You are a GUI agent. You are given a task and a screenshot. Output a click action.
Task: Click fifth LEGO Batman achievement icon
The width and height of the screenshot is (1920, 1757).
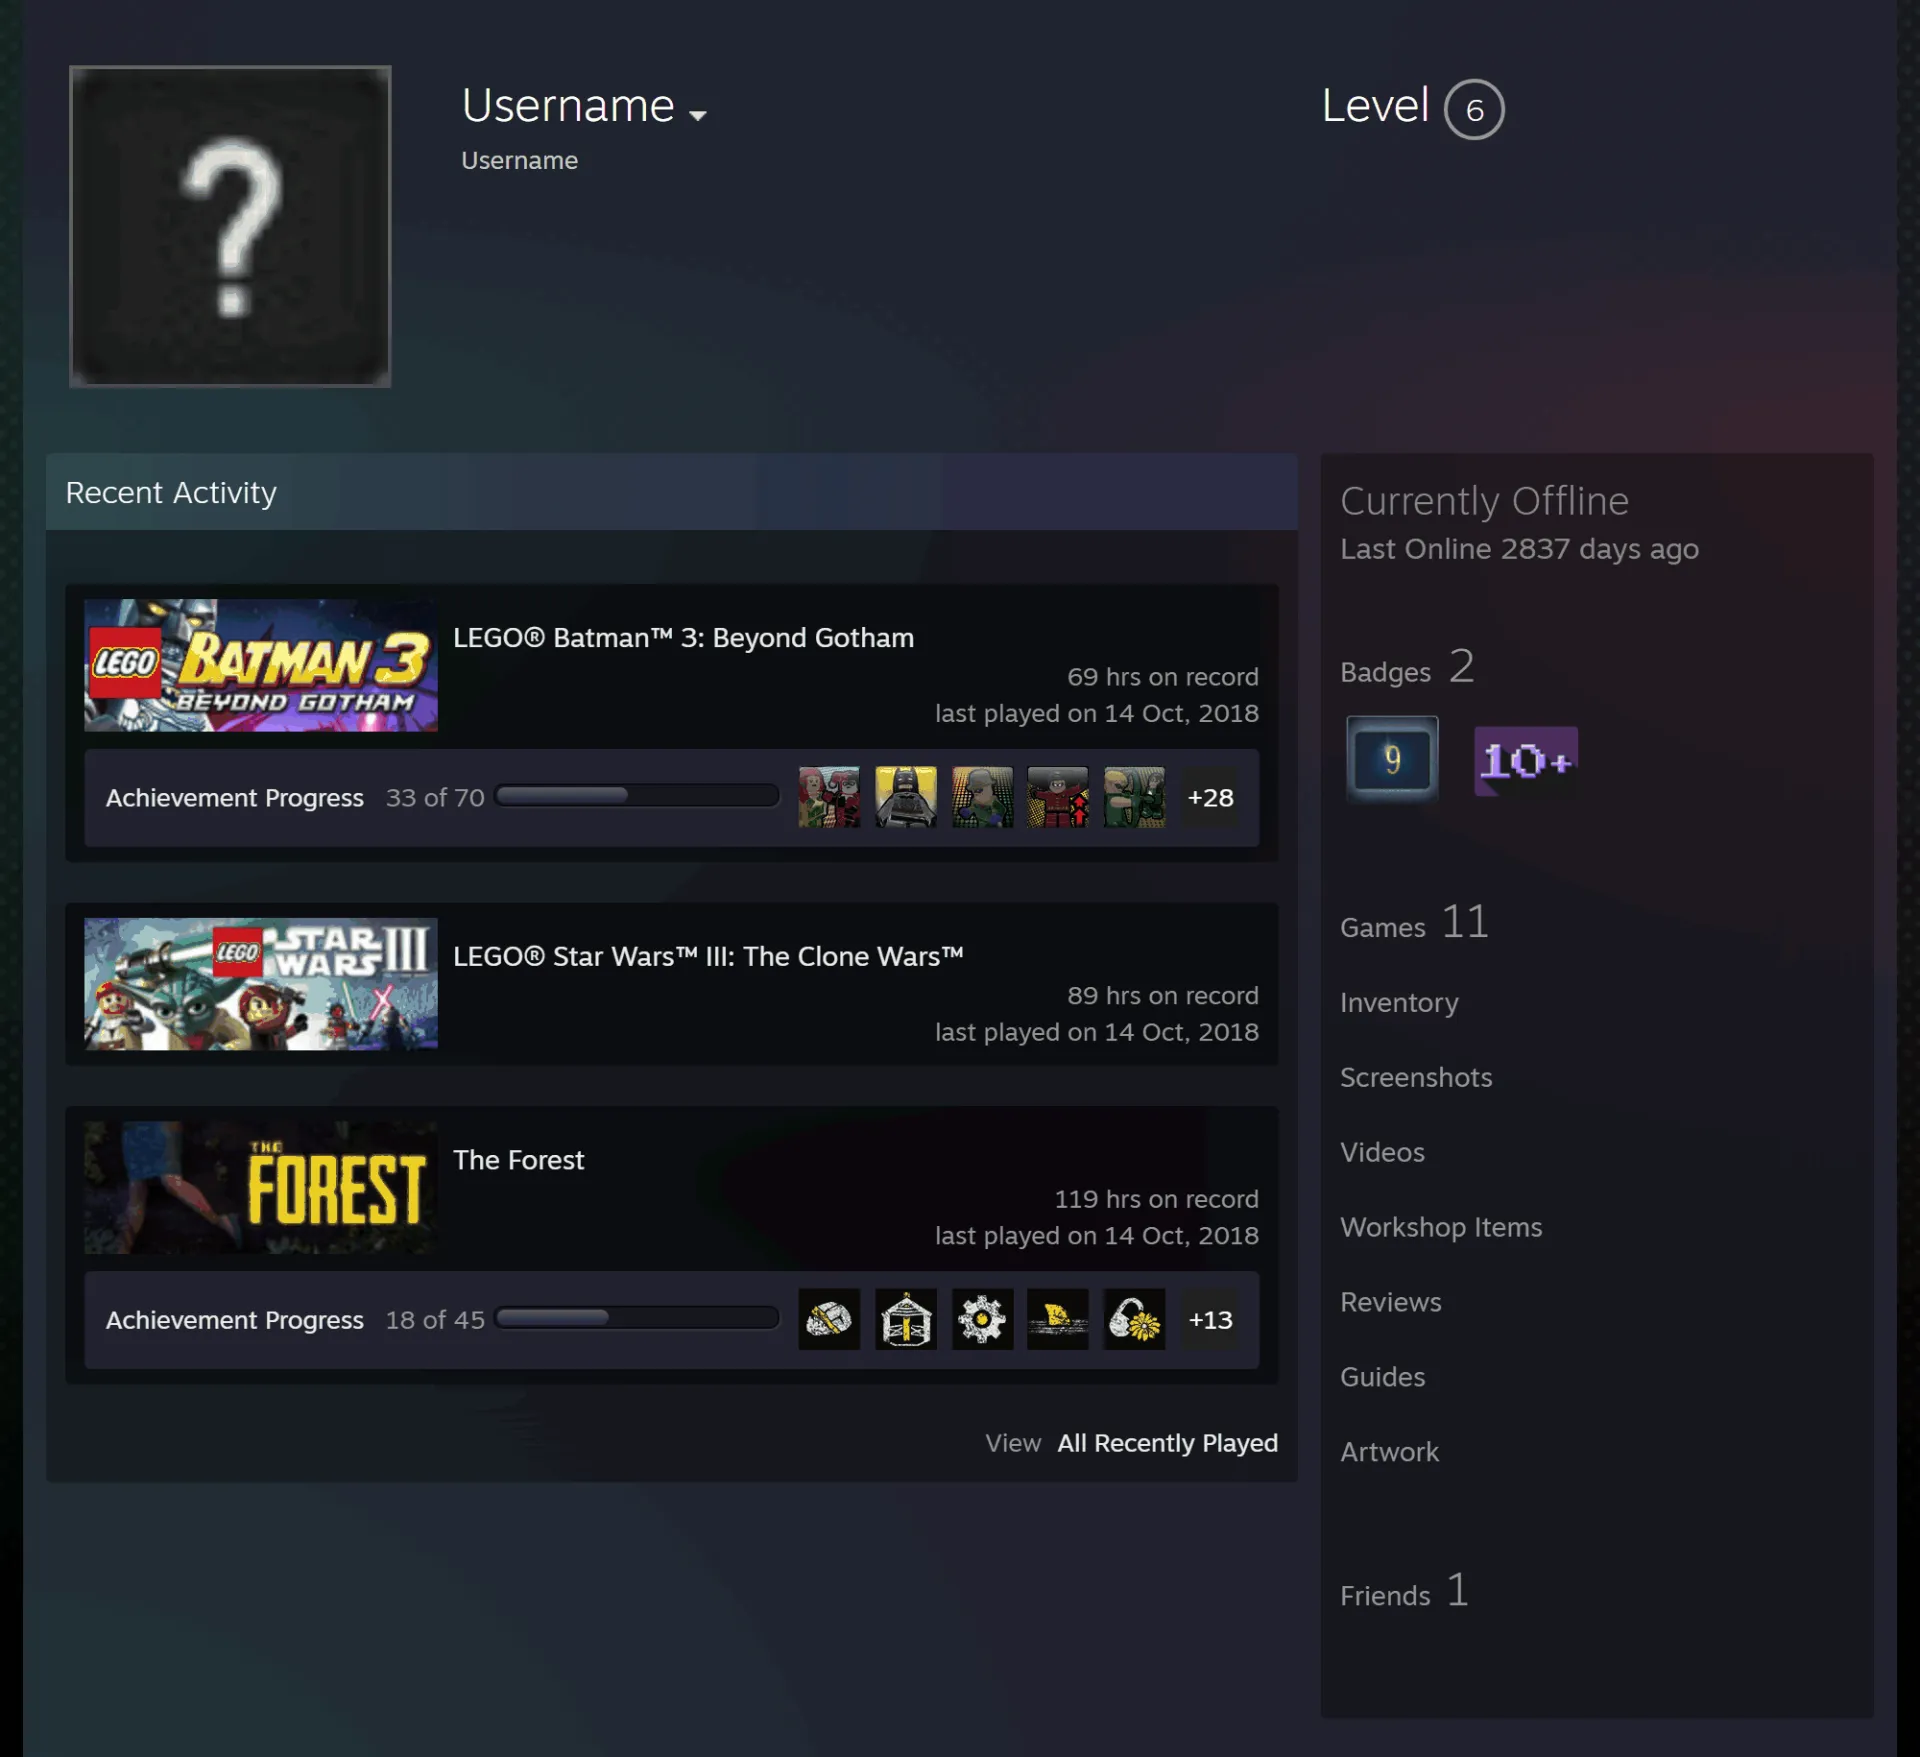tap(1134, 797)
